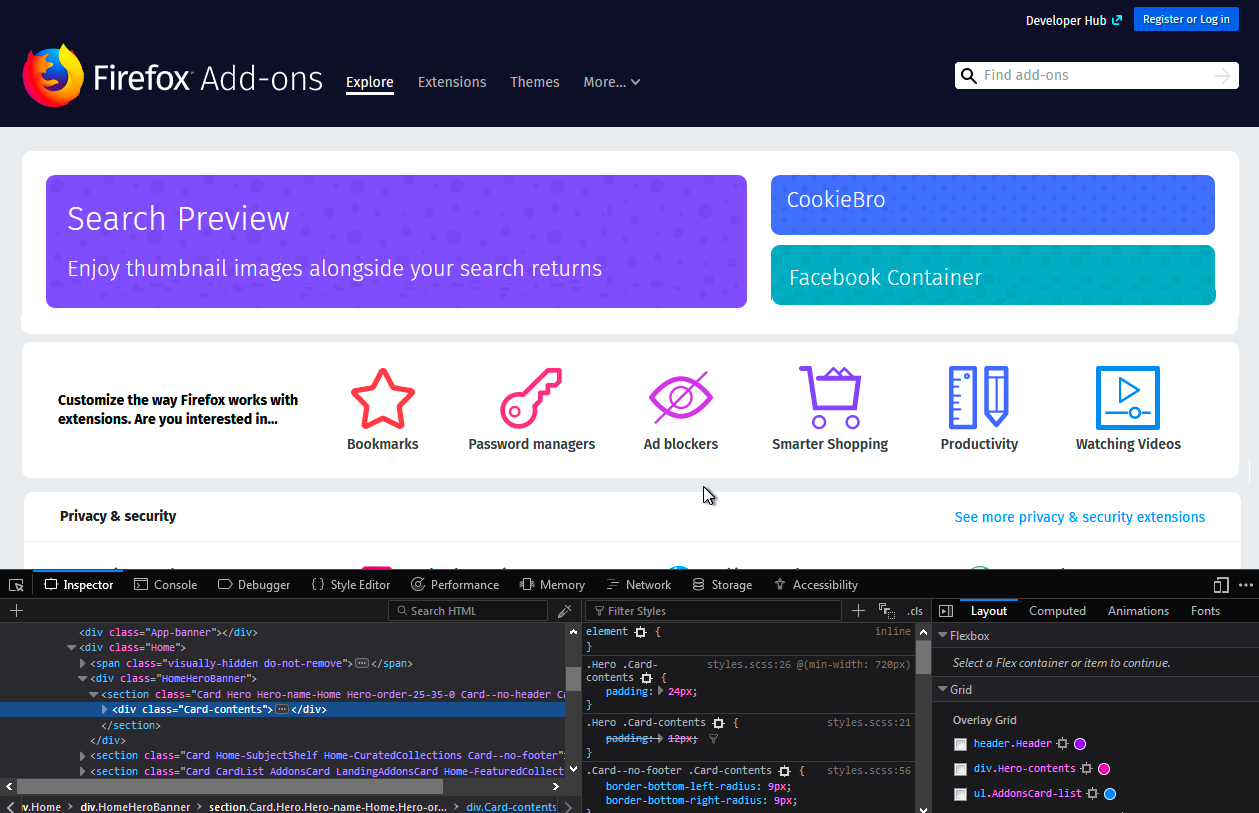Click the responsive design mode icon
This screenshot has height=813, width=1259.
(x=1221, y=585)
